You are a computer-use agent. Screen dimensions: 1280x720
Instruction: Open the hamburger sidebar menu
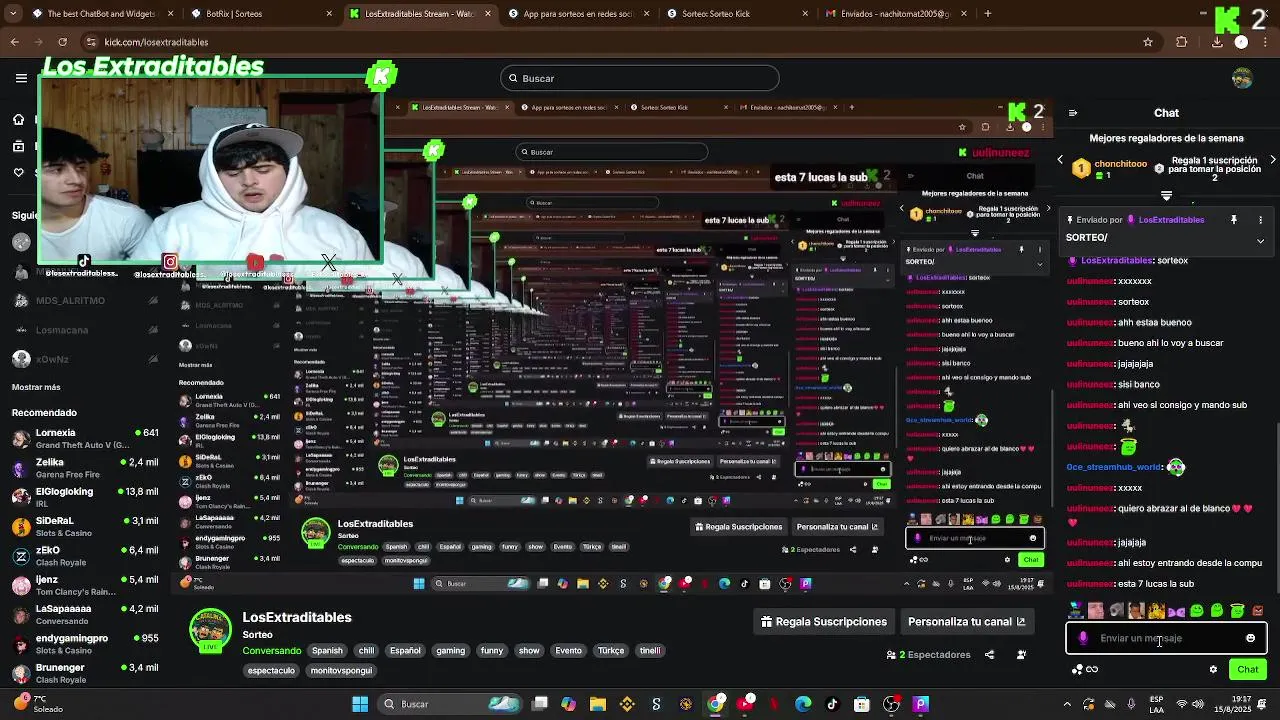[x=21, y=78]
